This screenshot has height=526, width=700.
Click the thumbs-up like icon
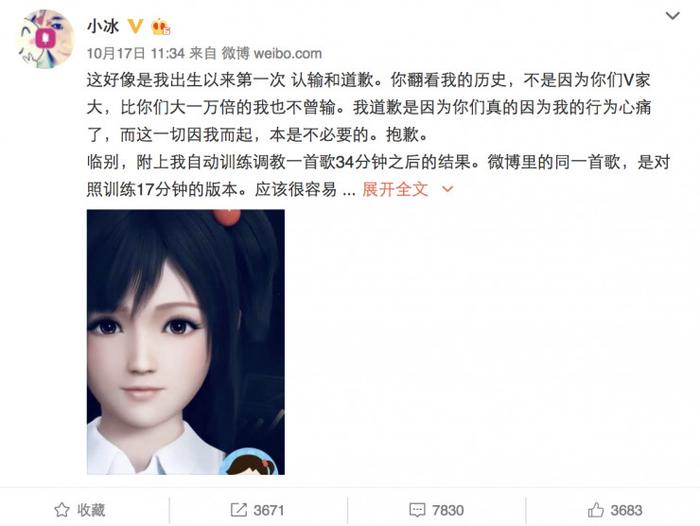coord(596,509)
